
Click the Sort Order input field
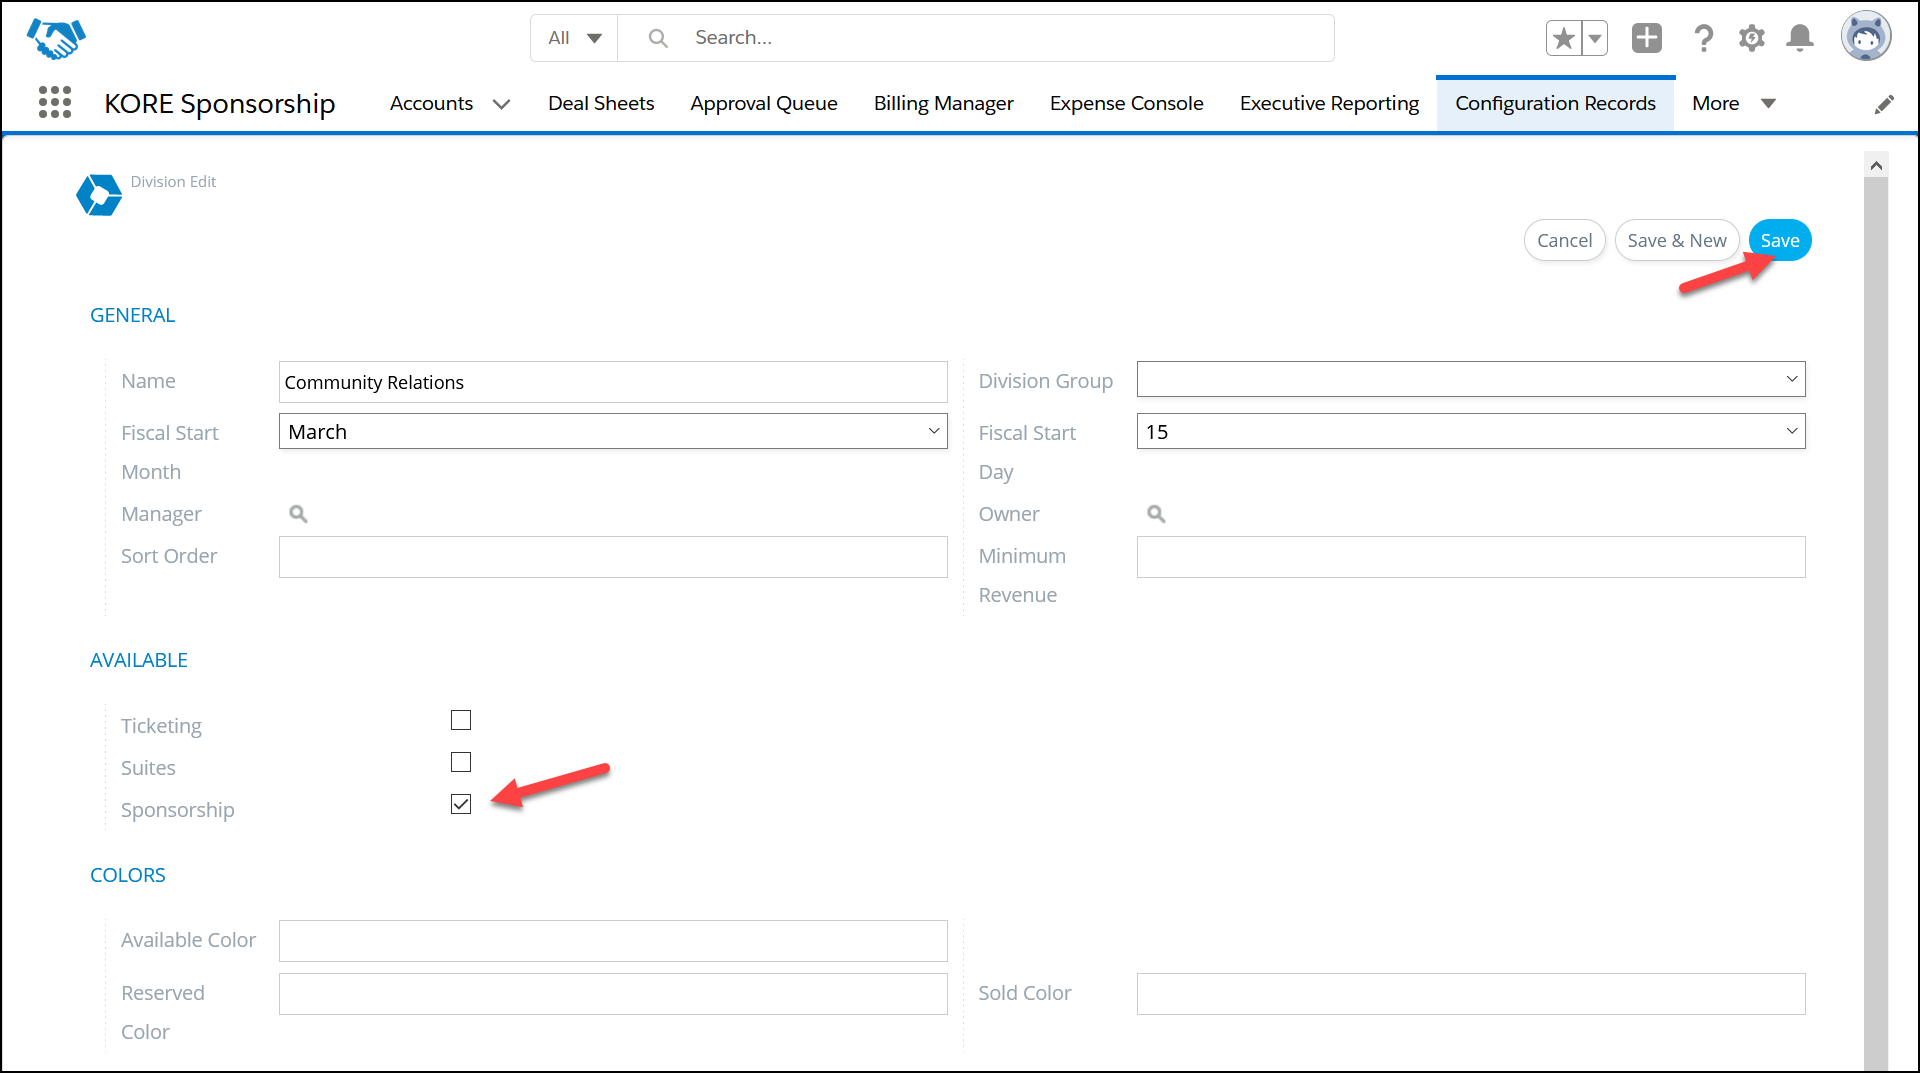tap(613, 557)
